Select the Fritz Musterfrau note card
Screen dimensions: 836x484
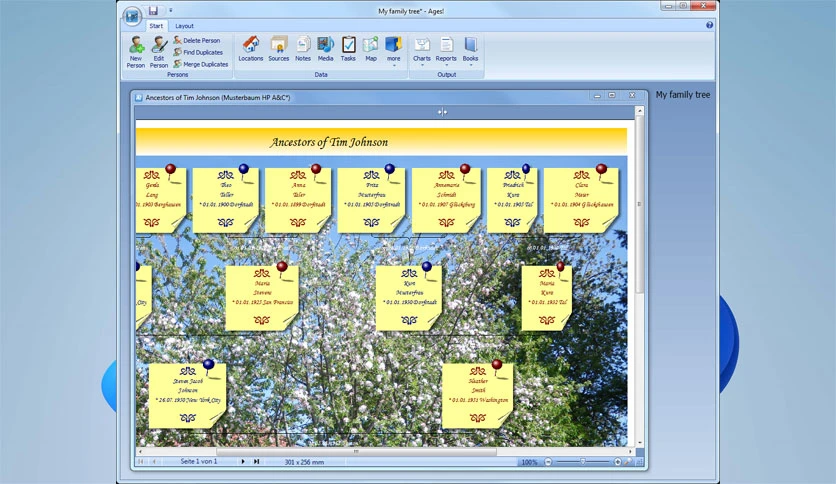click(371, 200)
